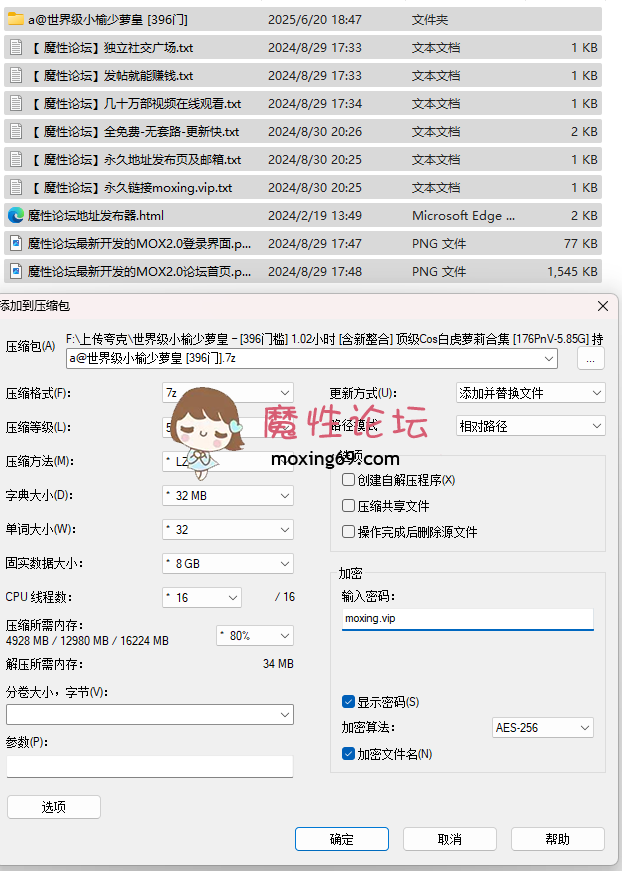
Task: Close the 添加到压缩包 dialog
Action: [x=603, y=306]
